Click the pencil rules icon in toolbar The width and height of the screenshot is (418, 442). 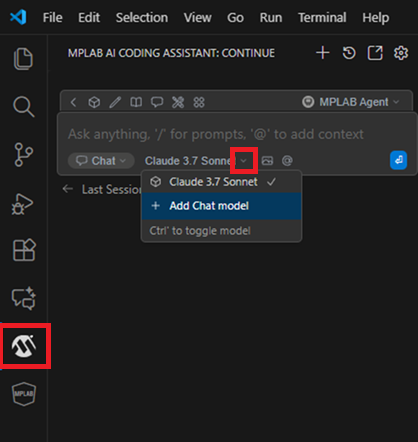115,102
